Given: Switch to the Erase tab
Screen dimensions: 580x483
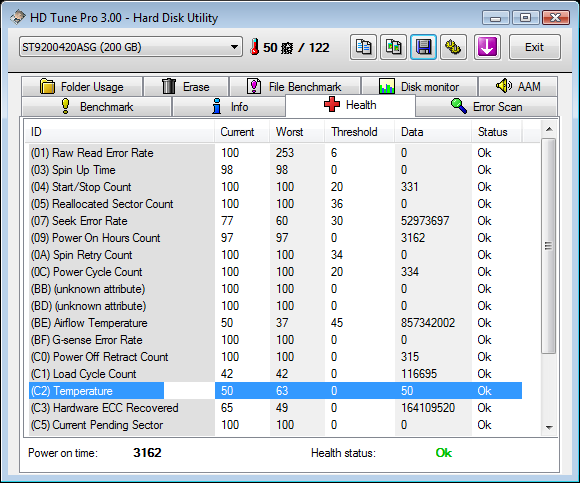Looking at the screenshot, I should click(186, 87).
